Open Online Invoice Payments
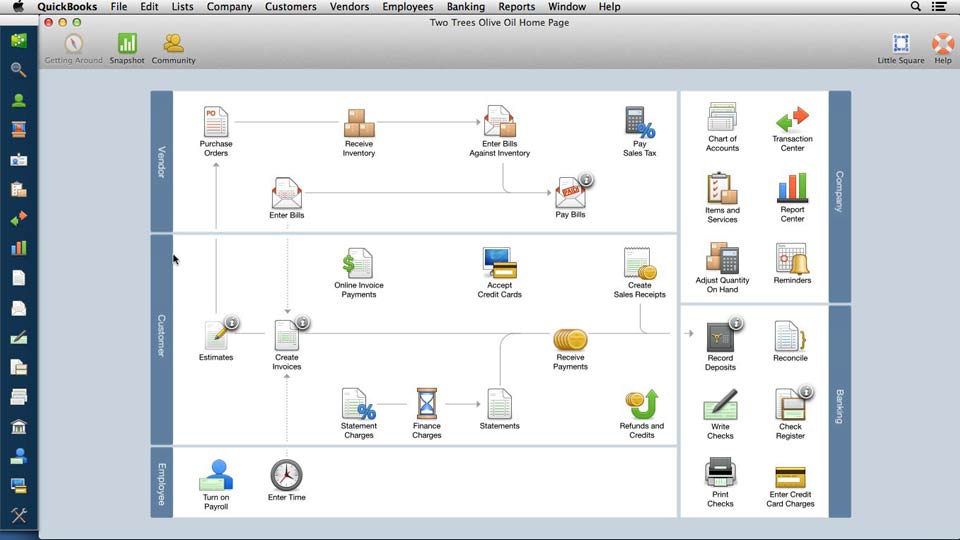Viewport: 960px width, 540px height. click(x=358, y=263)
